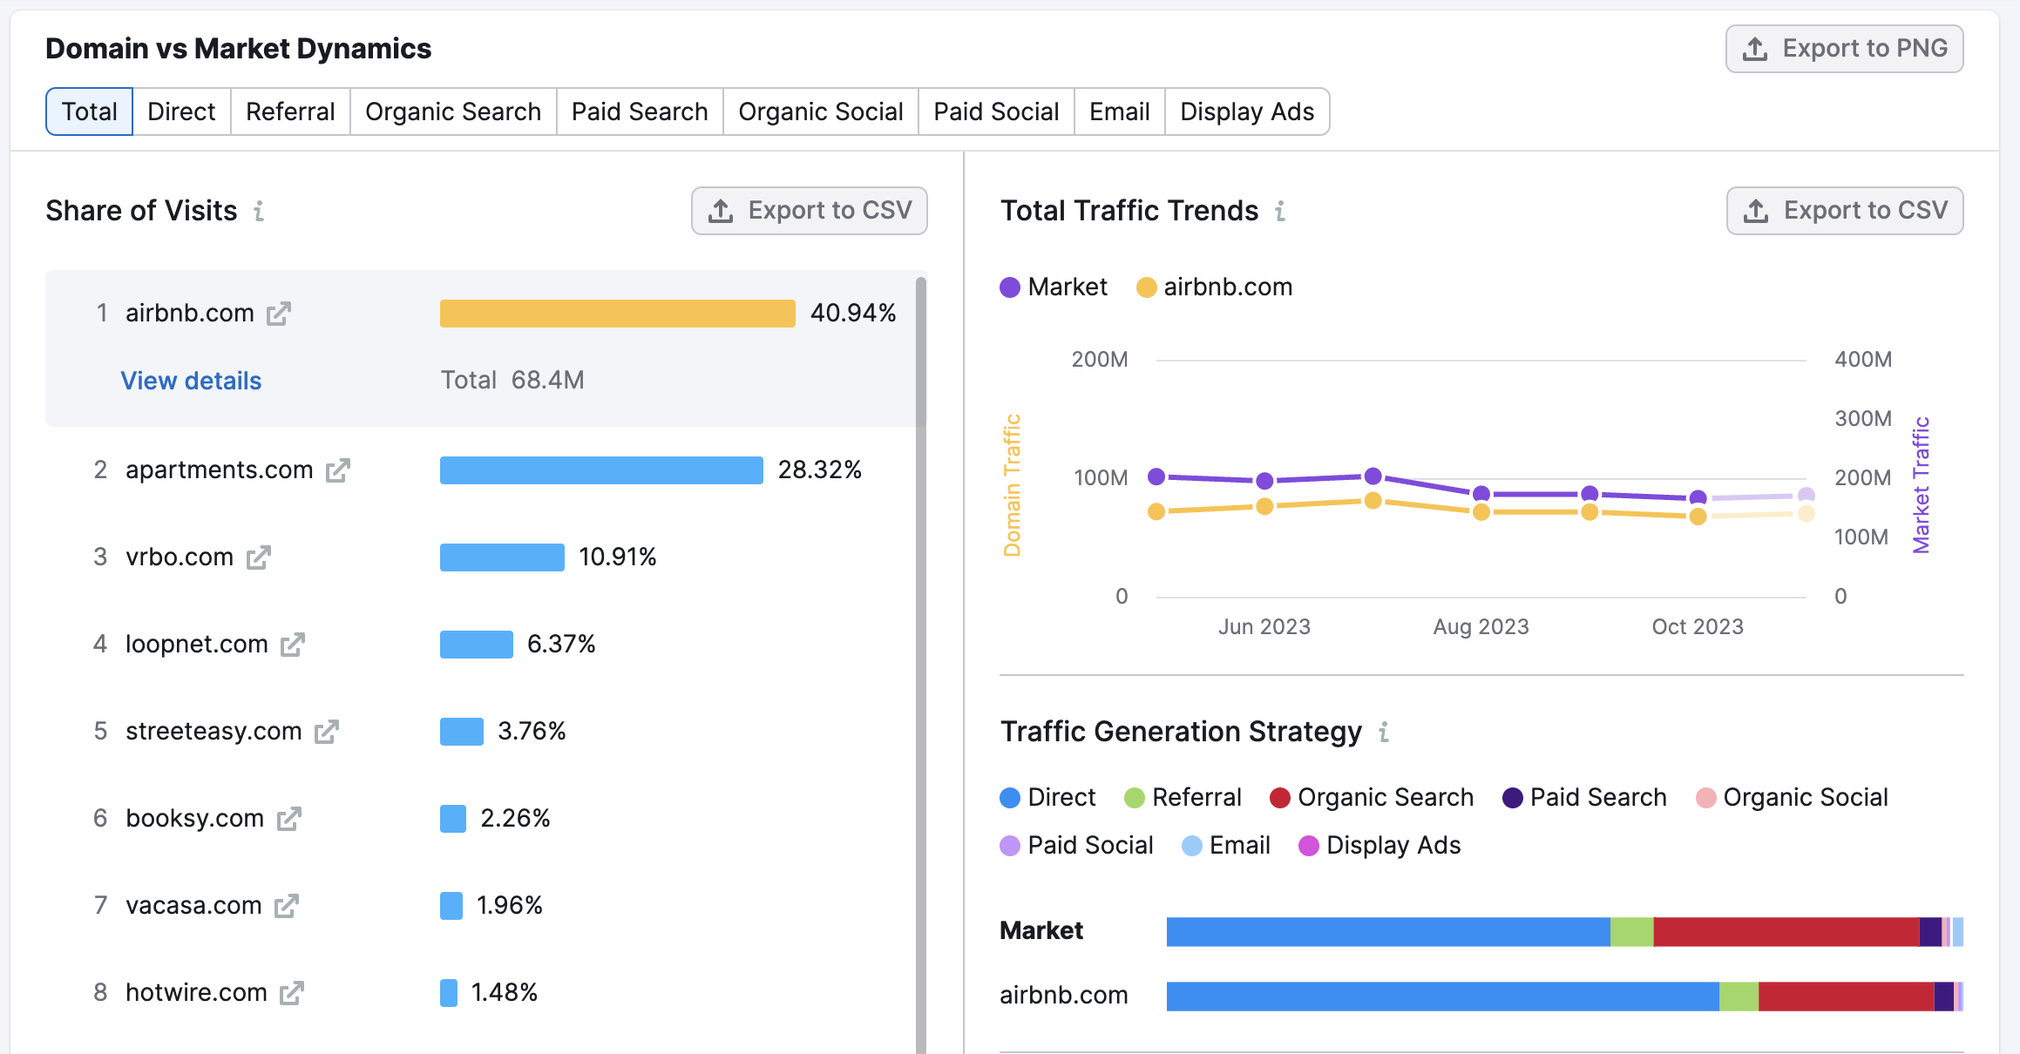2020x1054 pixels.
Task: Switch to the Direct tab
Action: click(181, 111)
